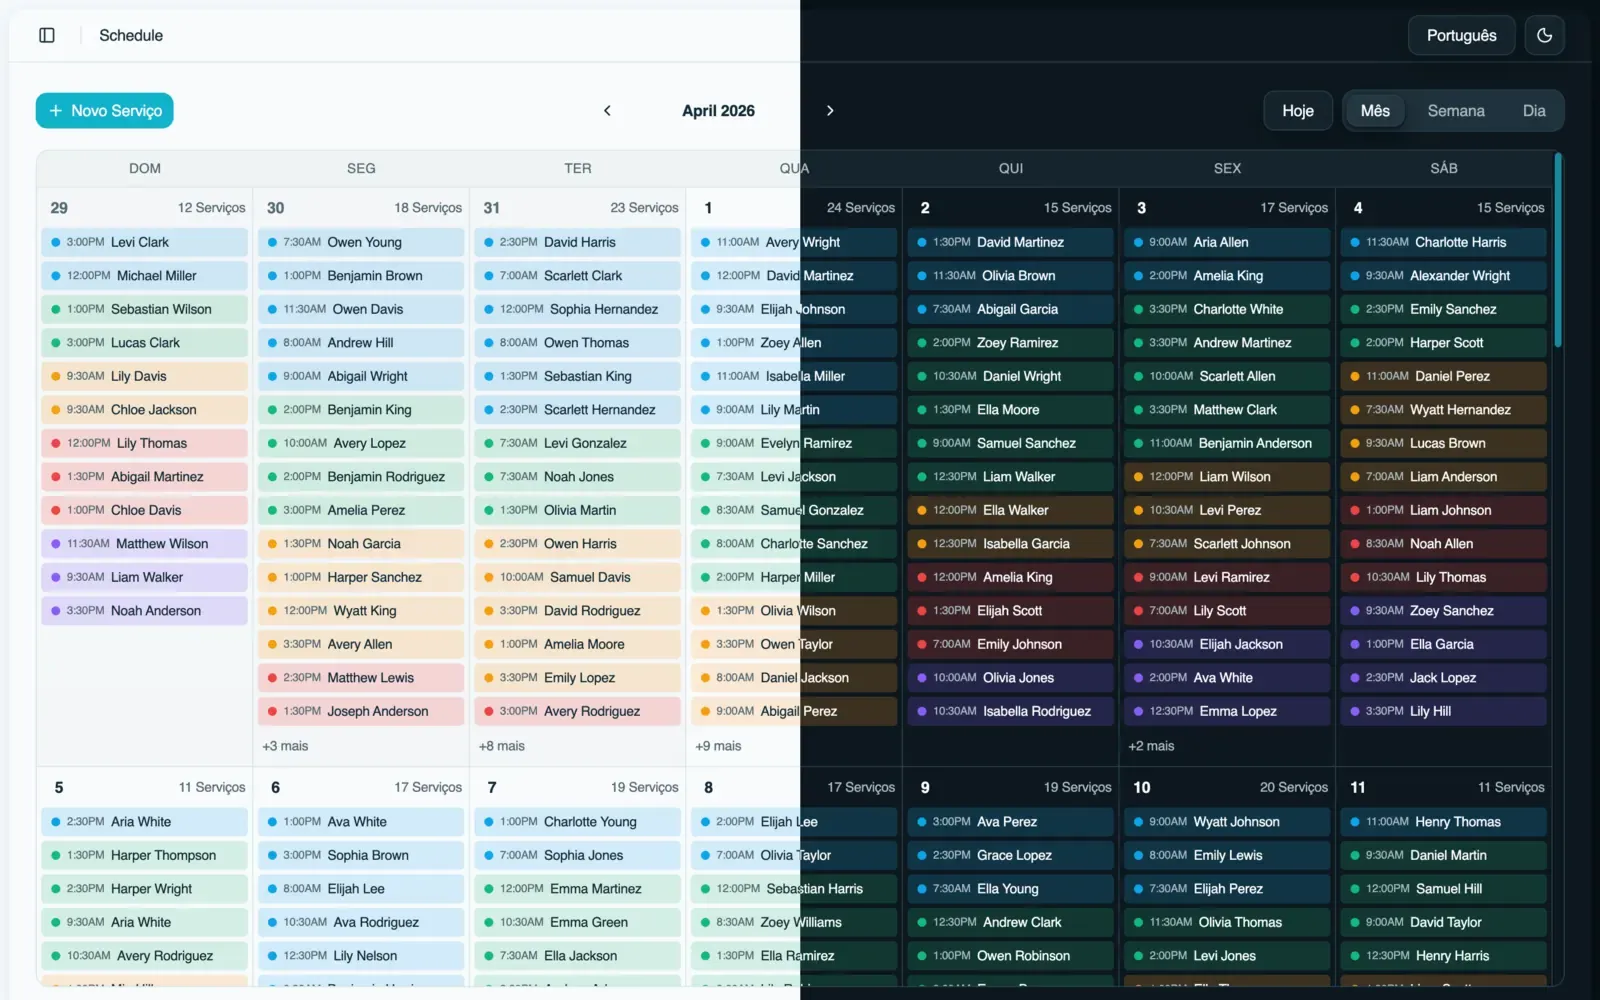
Task: Switch theme with the moon icon
Action: coord(1544,35)
